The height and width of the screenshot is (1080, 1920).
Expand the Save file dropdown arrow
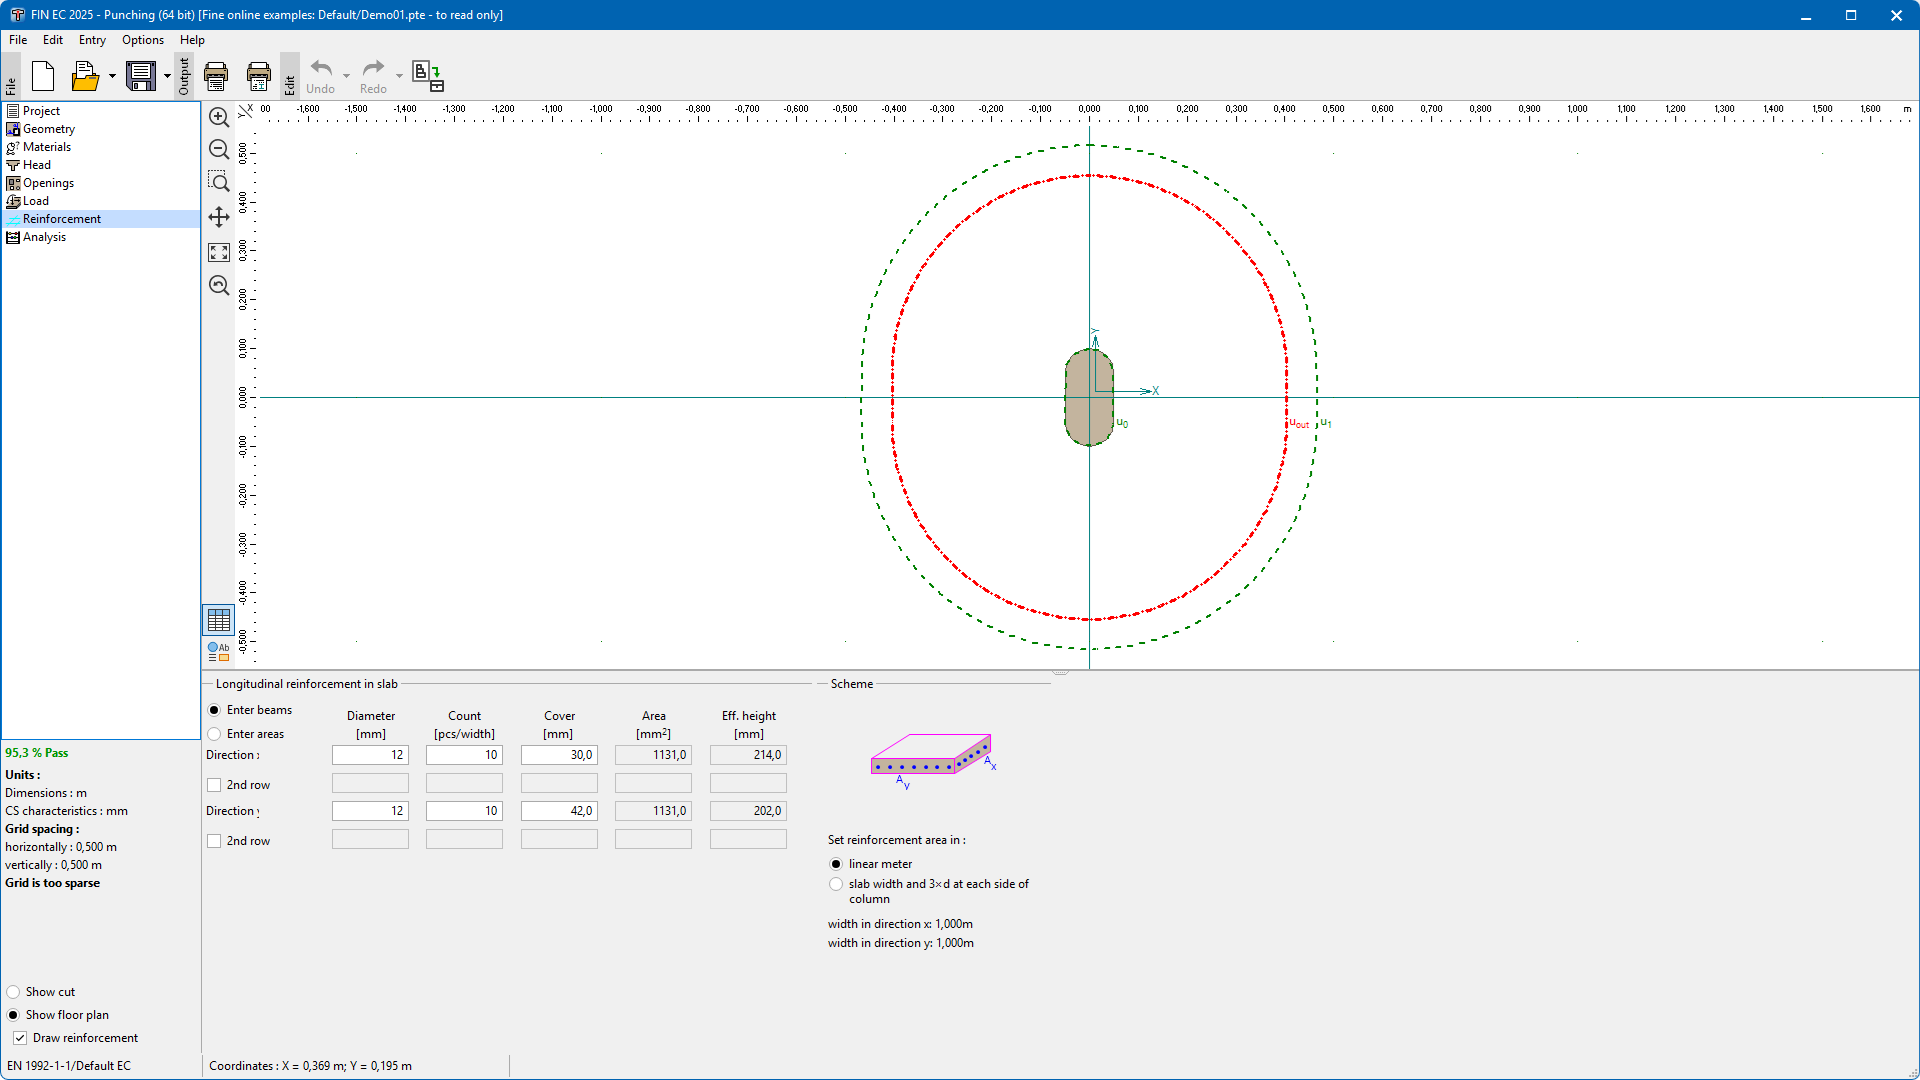[x=167, y=76]
